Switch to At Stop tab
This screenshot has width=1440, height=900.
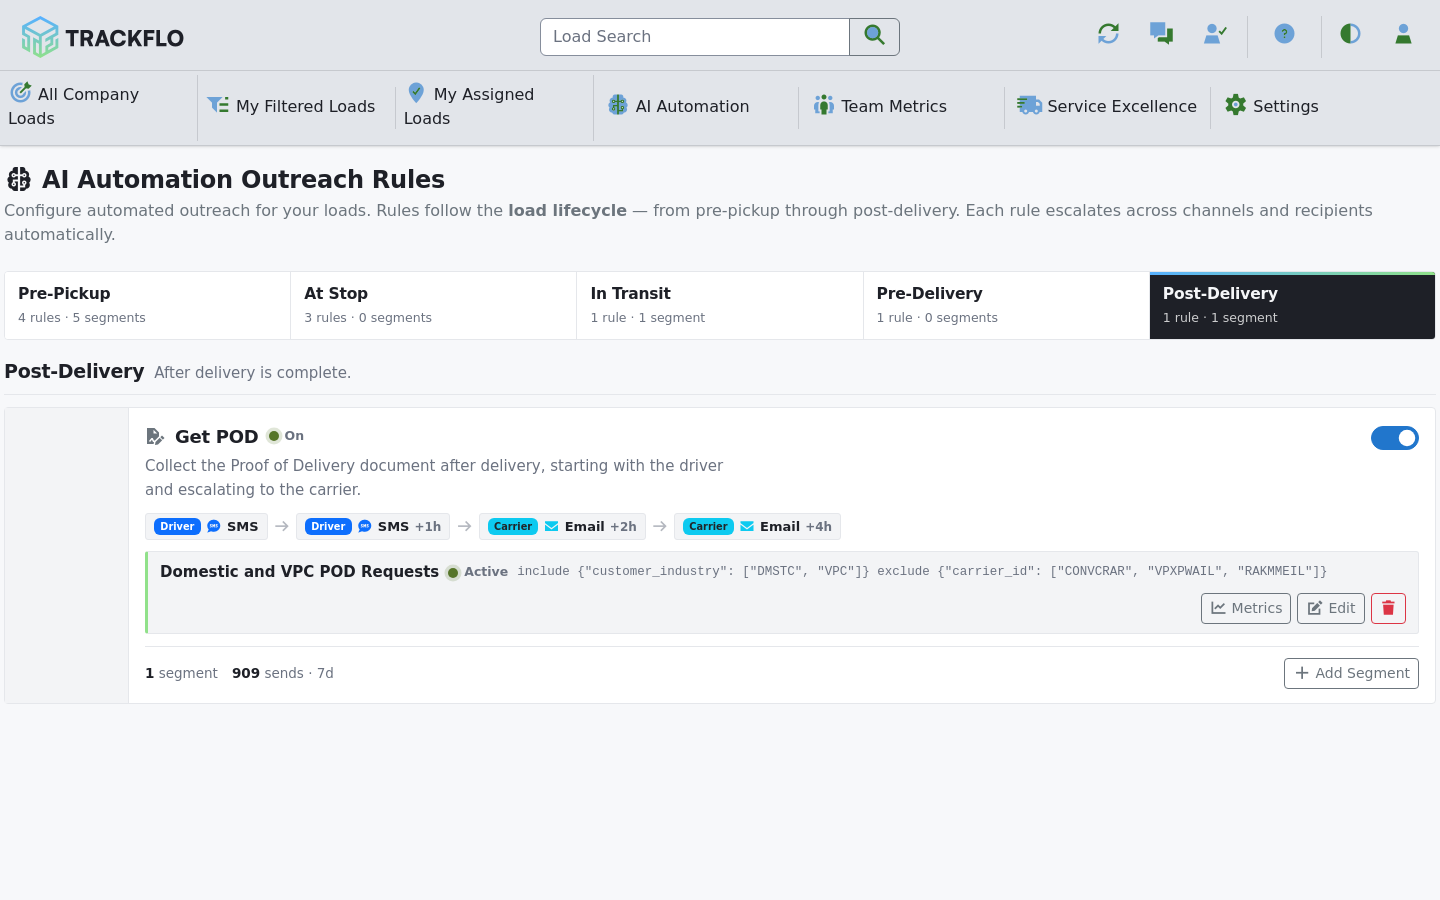click(433, 305)
